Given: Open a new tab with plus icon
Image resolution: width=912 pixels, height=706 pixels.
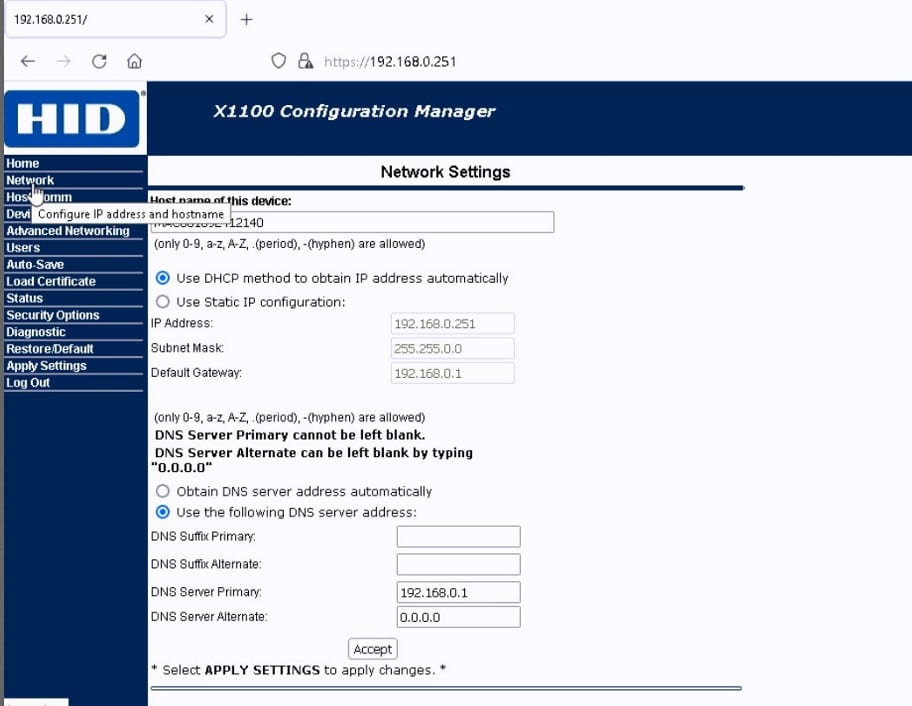Looking at the screenshot, I should 247,19.
